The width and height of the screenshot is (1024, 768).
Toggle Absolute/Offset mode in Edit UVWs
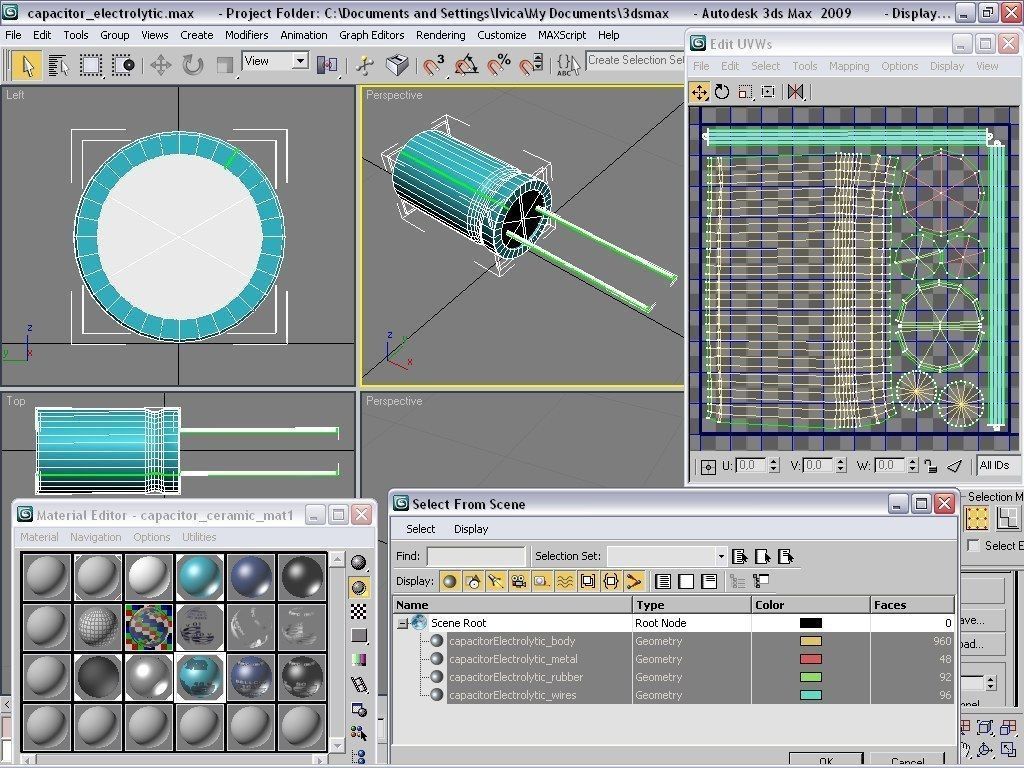[x=708, y=466]
